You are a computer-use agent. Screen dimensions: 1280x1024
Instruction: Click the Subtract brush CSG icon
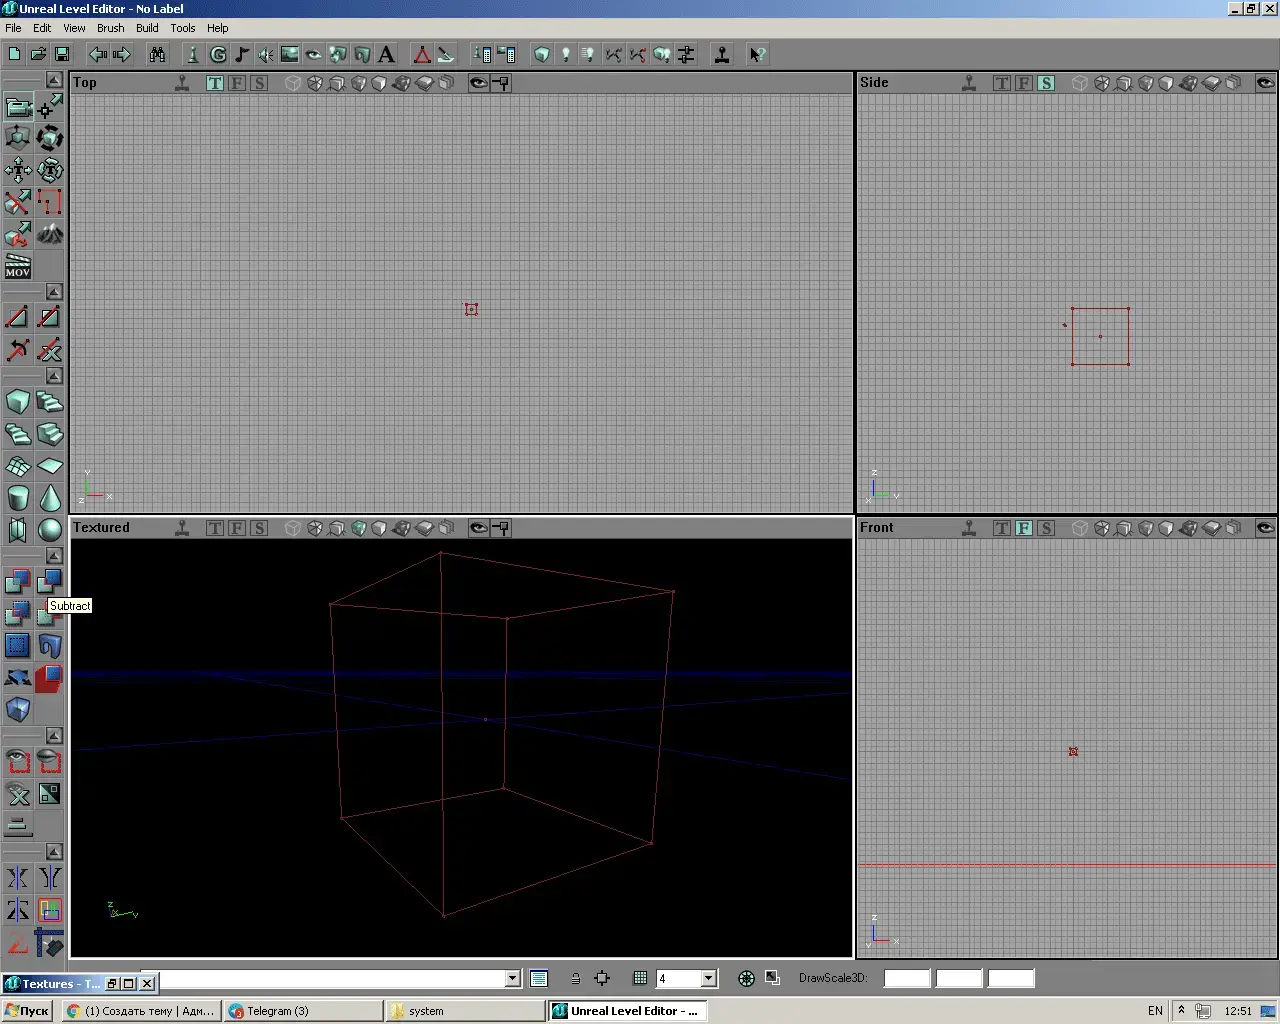point(50,582)
